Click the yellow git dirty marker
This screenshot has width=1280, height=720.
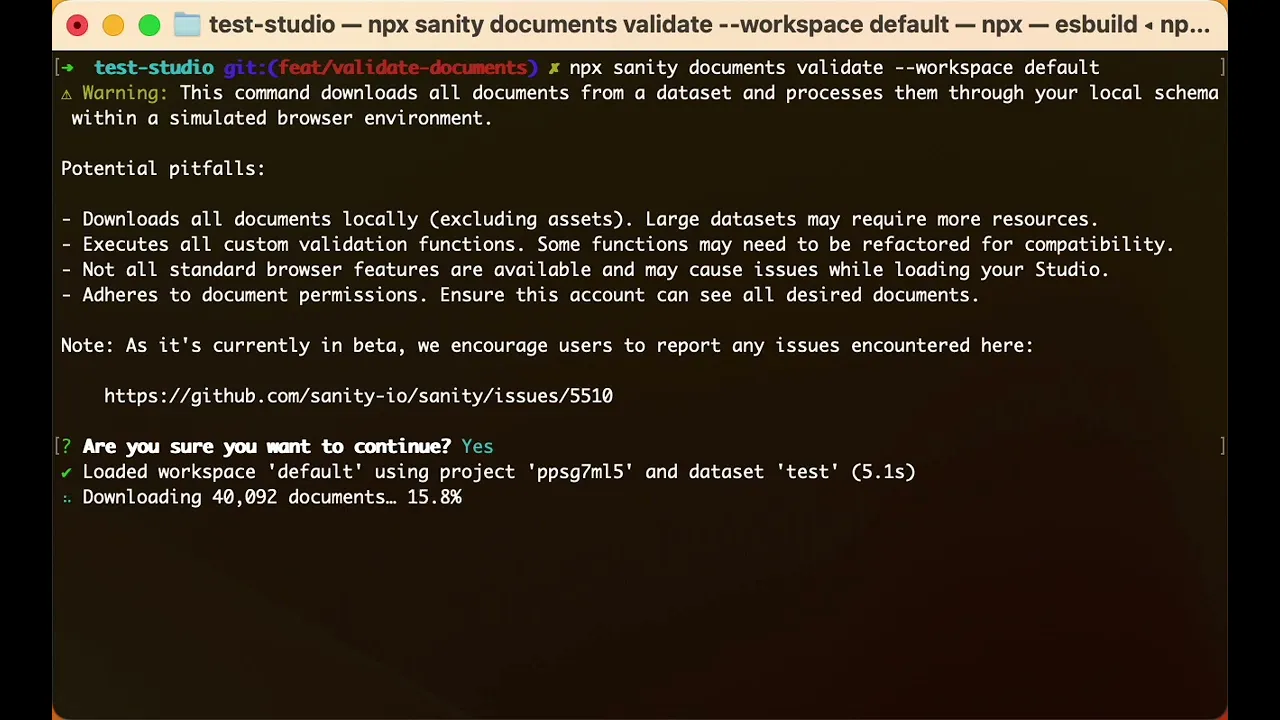[x=553, y=68]
